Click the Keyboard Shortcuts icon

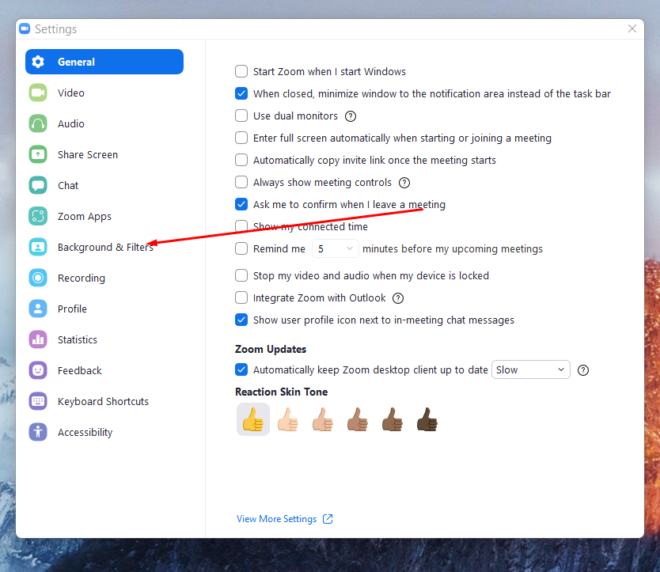click(x=38, y=401)
